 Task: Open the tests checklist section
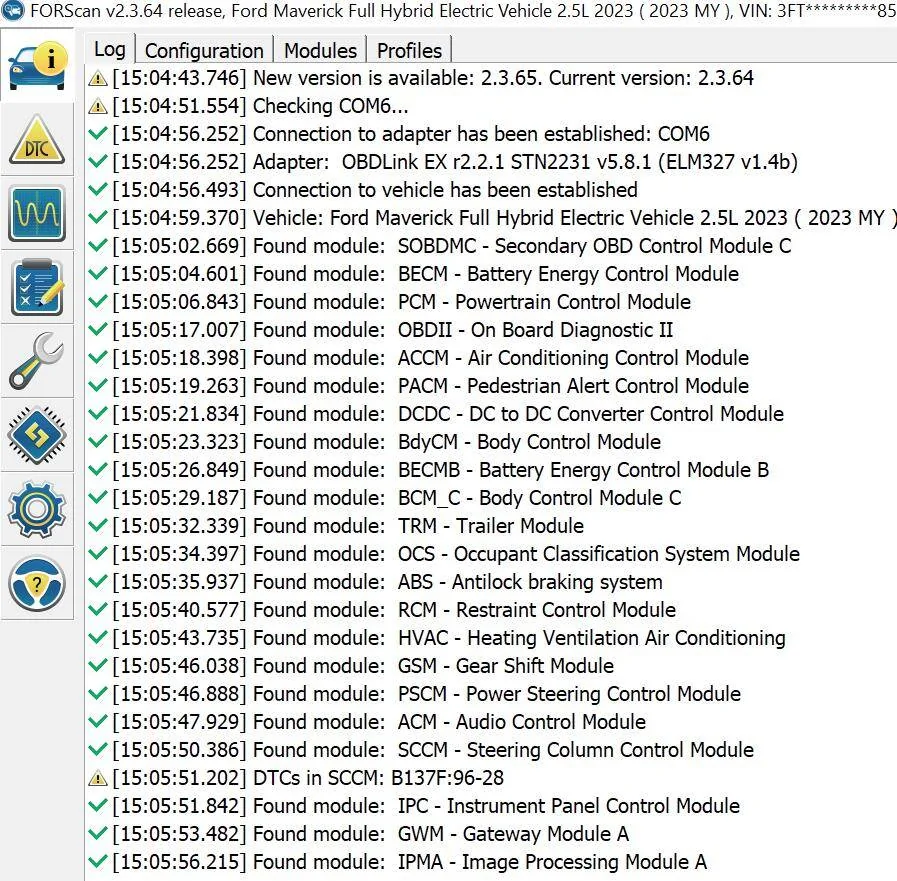tap(37, 287)
